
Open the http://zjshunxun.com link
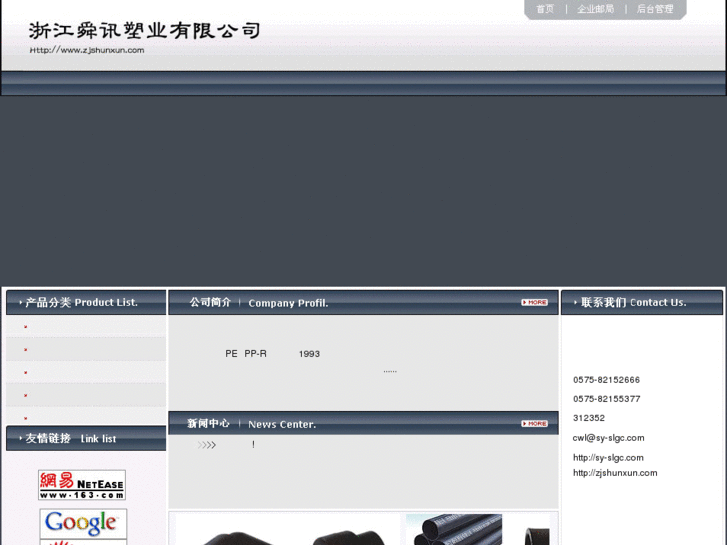click(x=615, y=473)
